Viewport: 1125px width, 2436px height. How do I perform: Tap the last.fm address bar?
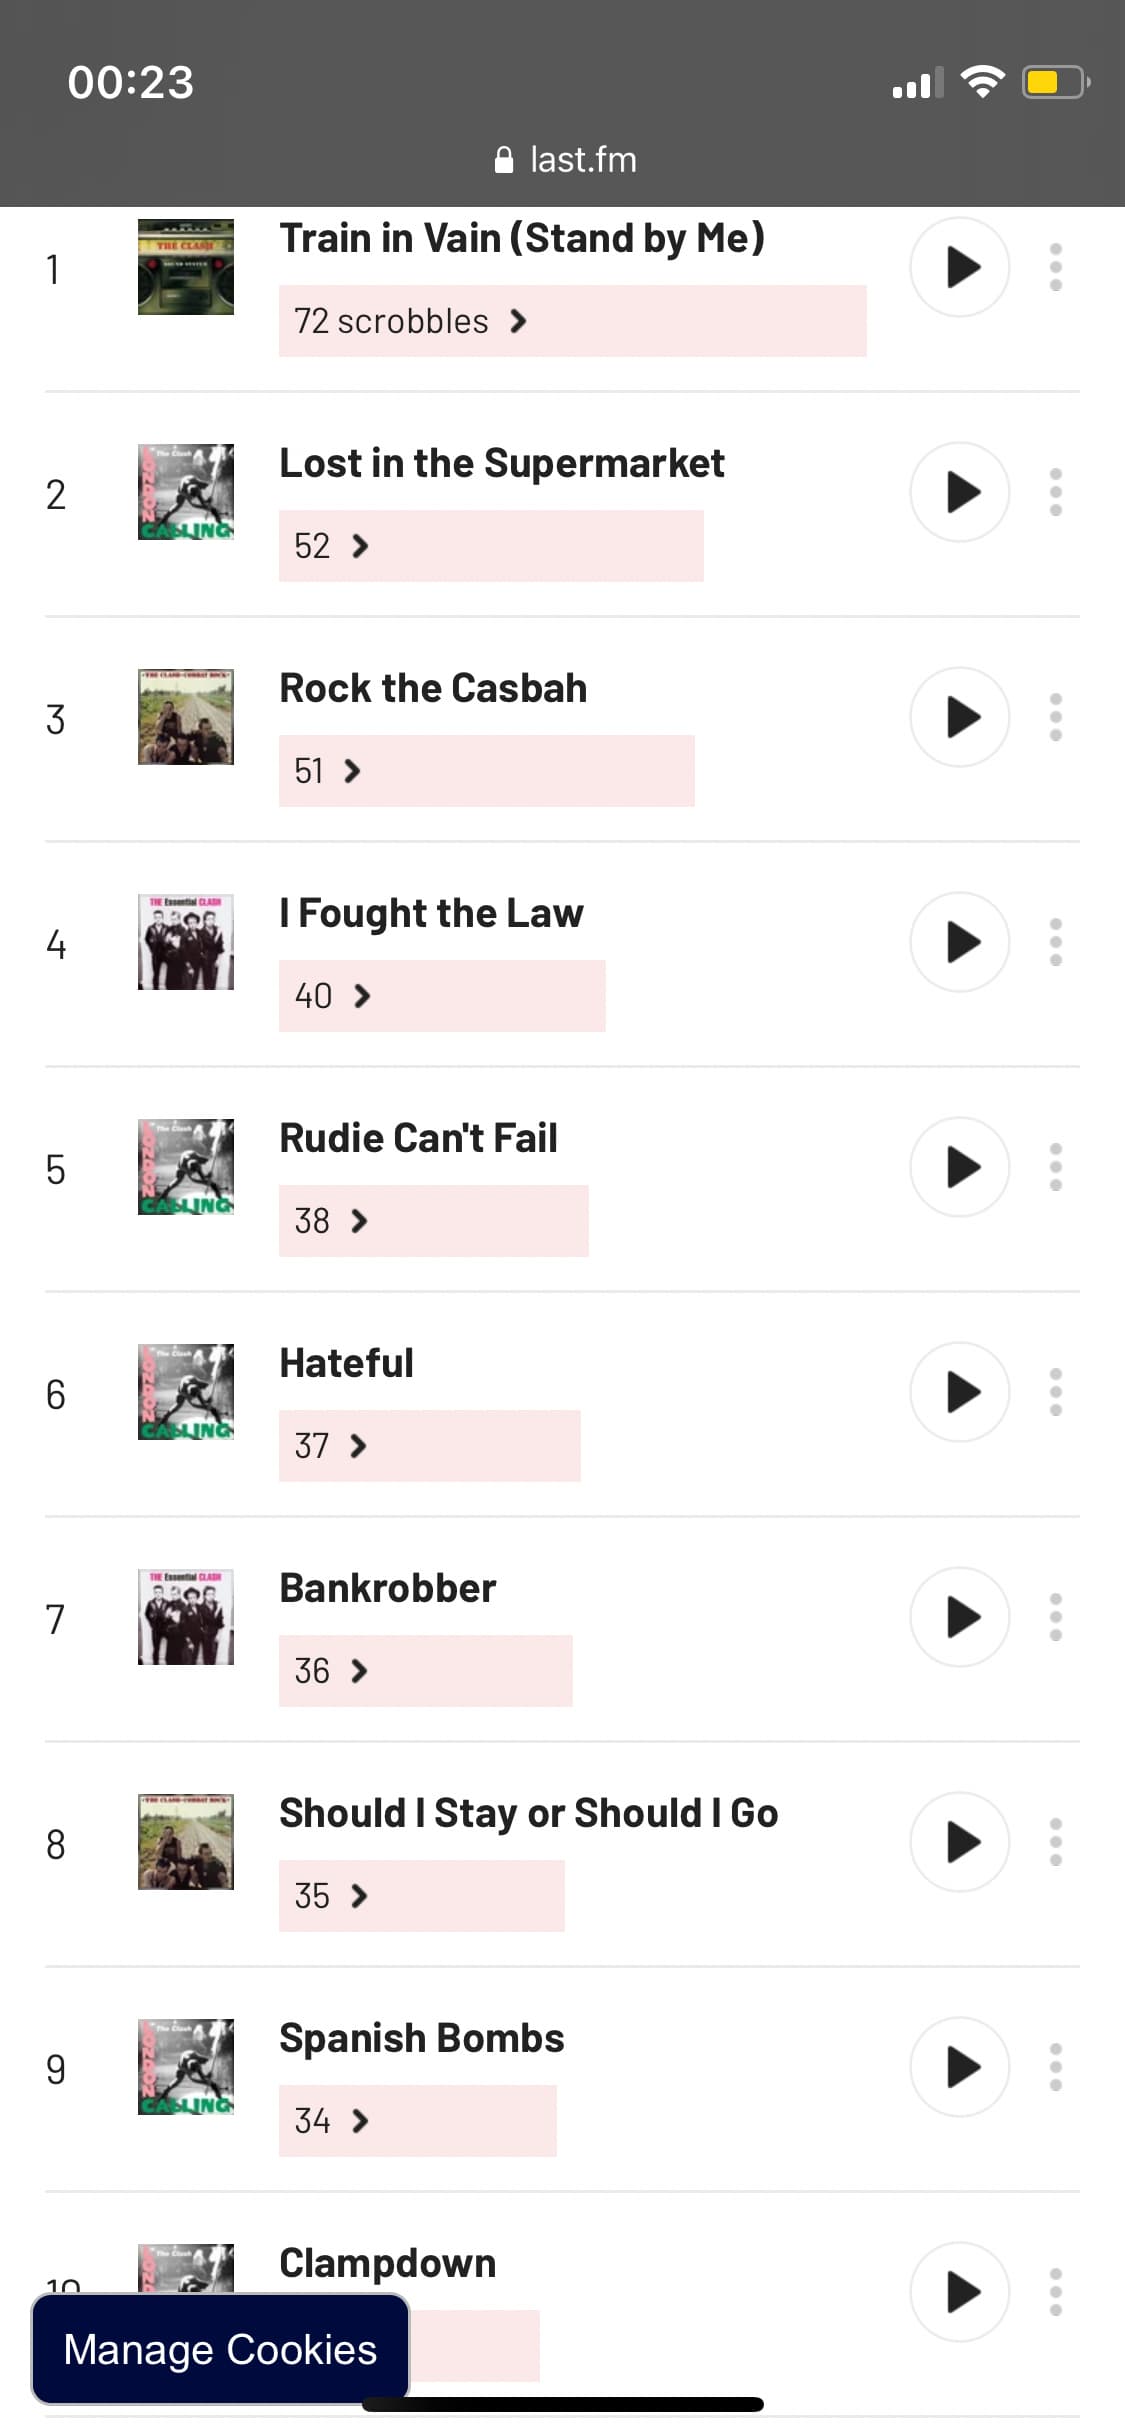pos(566,160)
